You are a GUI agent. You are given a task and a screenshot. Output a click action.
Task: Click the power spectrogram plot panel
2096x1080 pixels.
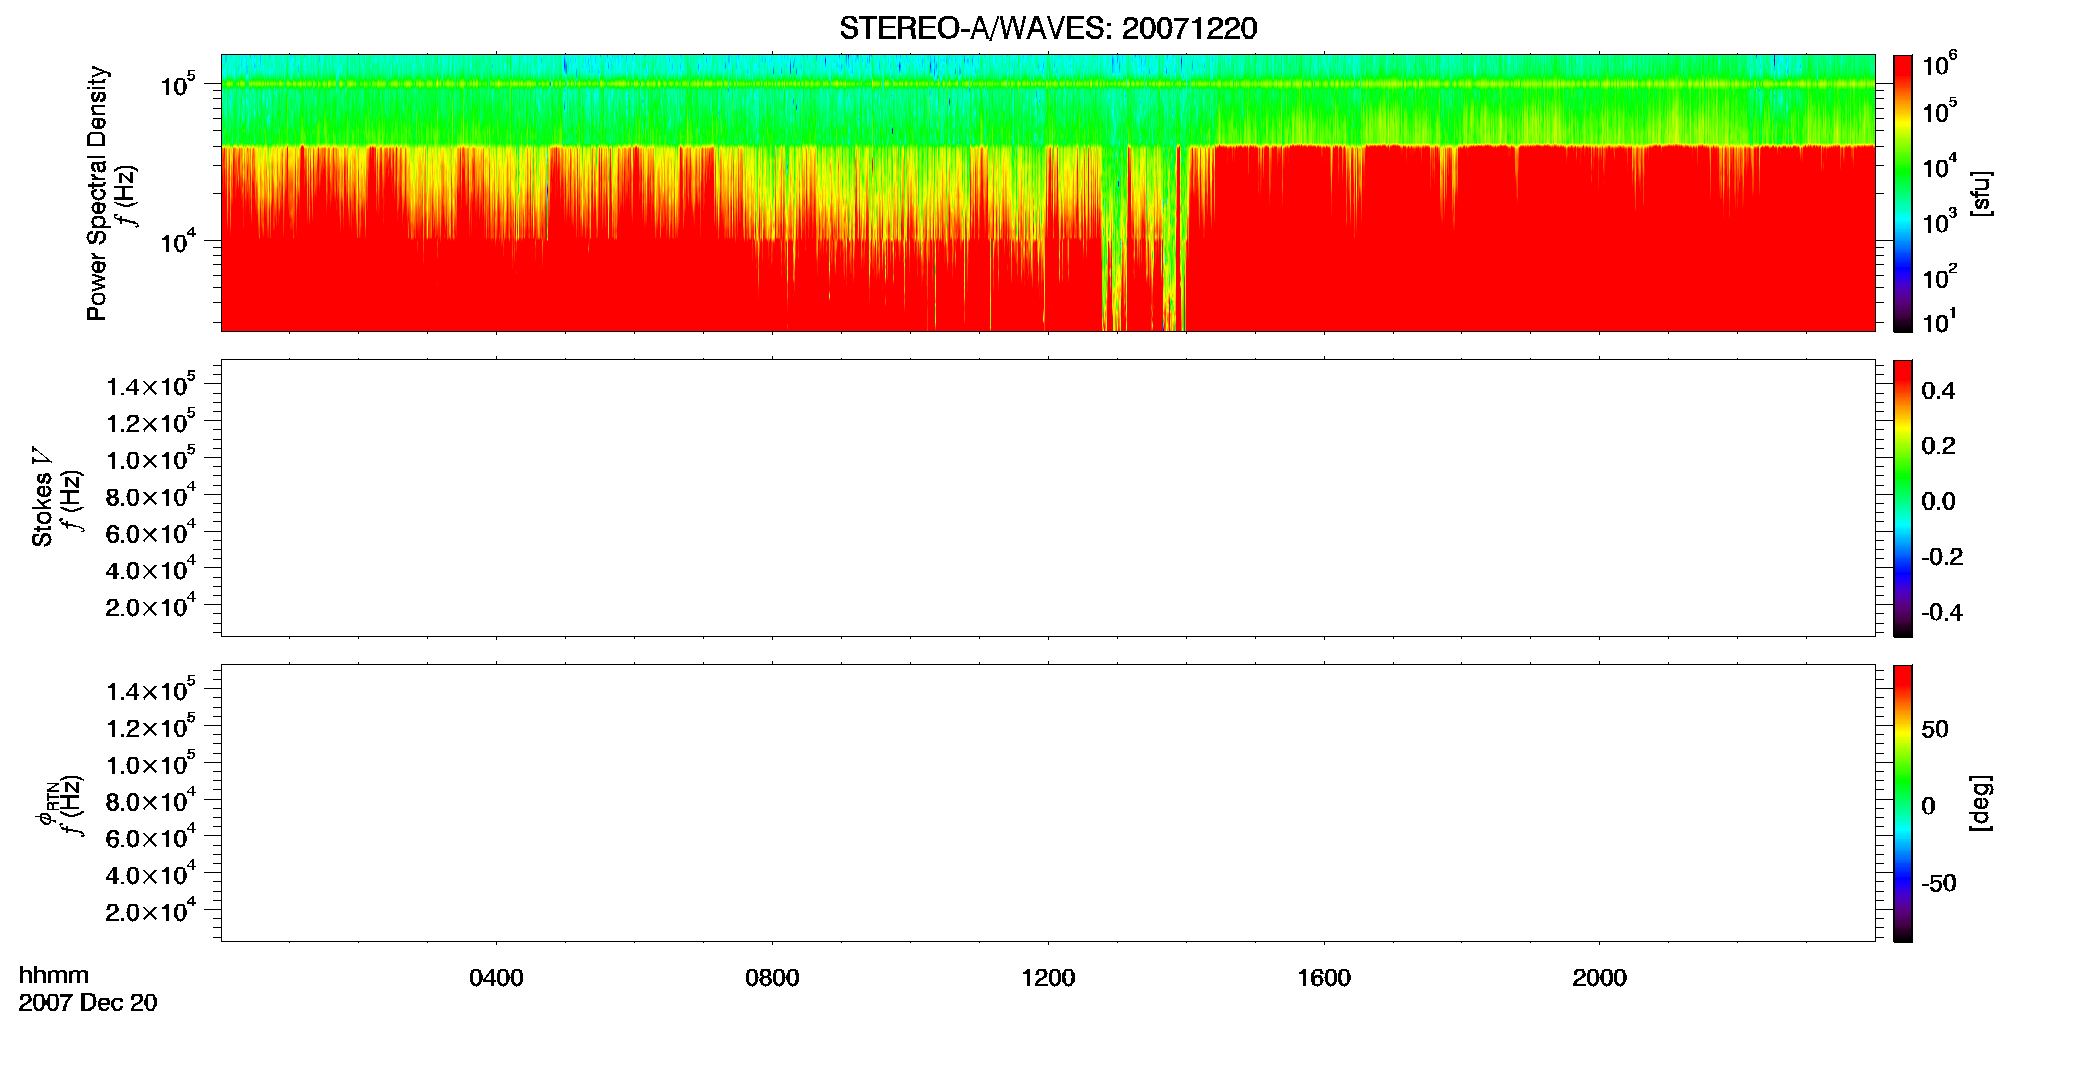1048,193
